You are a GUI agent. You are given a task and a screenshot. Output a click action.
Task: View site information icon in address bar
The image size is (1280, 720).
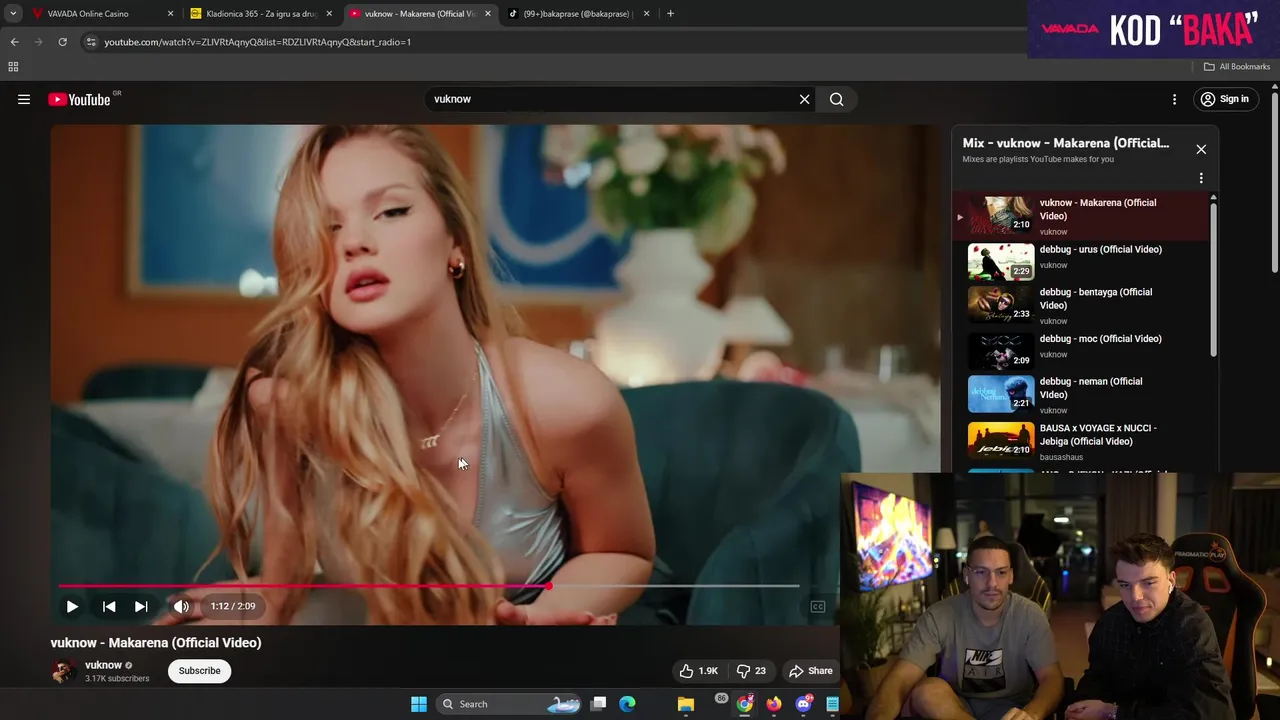pyautogui.click(x=91, y=42)
